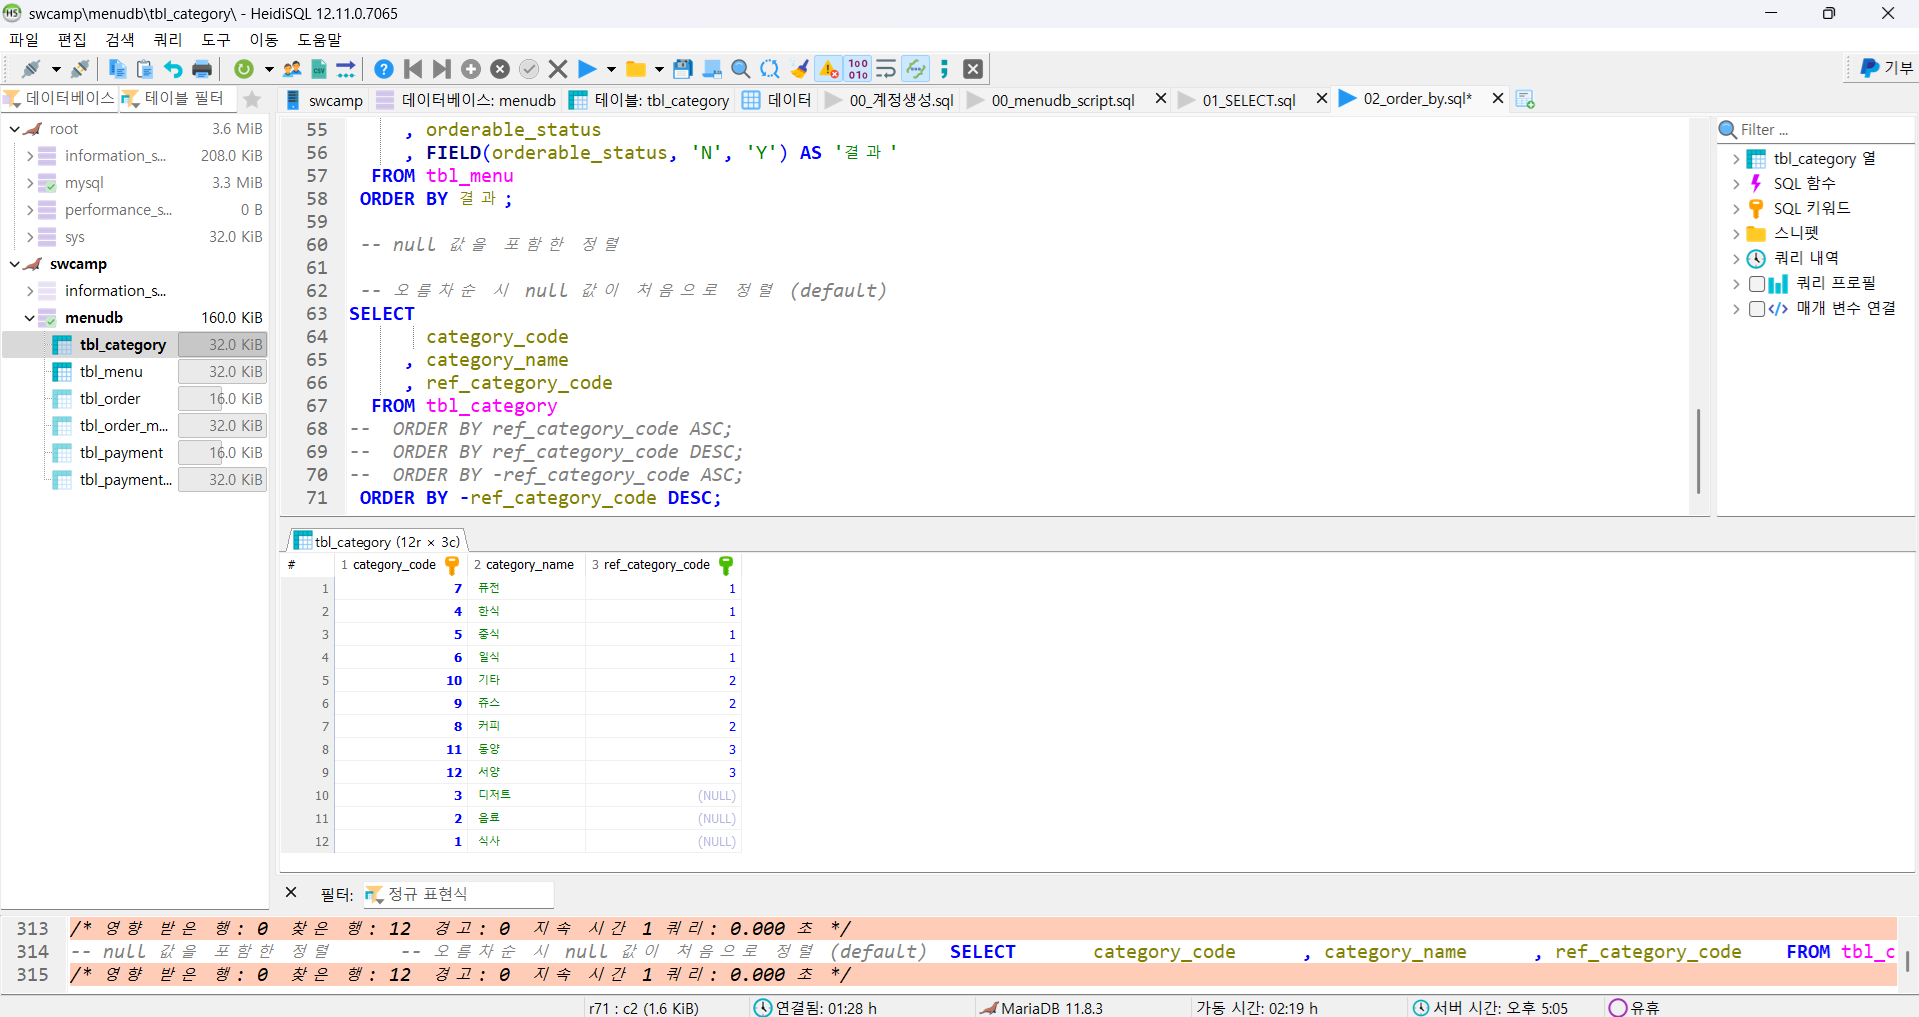
Task: Run the query with the blue Execute arrow
Action: tap(587, 69)
